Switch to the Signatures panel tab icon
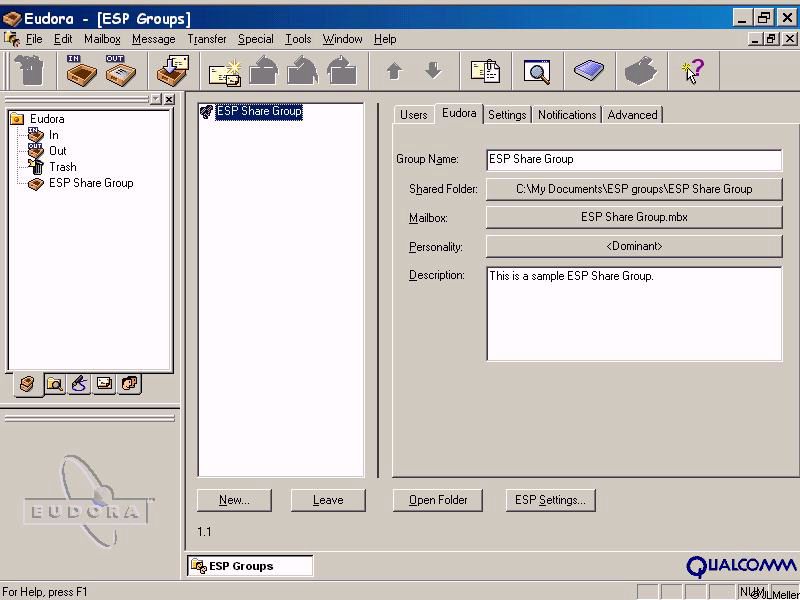The height and width of the screenshot is (600, 800). coord(79,384)
